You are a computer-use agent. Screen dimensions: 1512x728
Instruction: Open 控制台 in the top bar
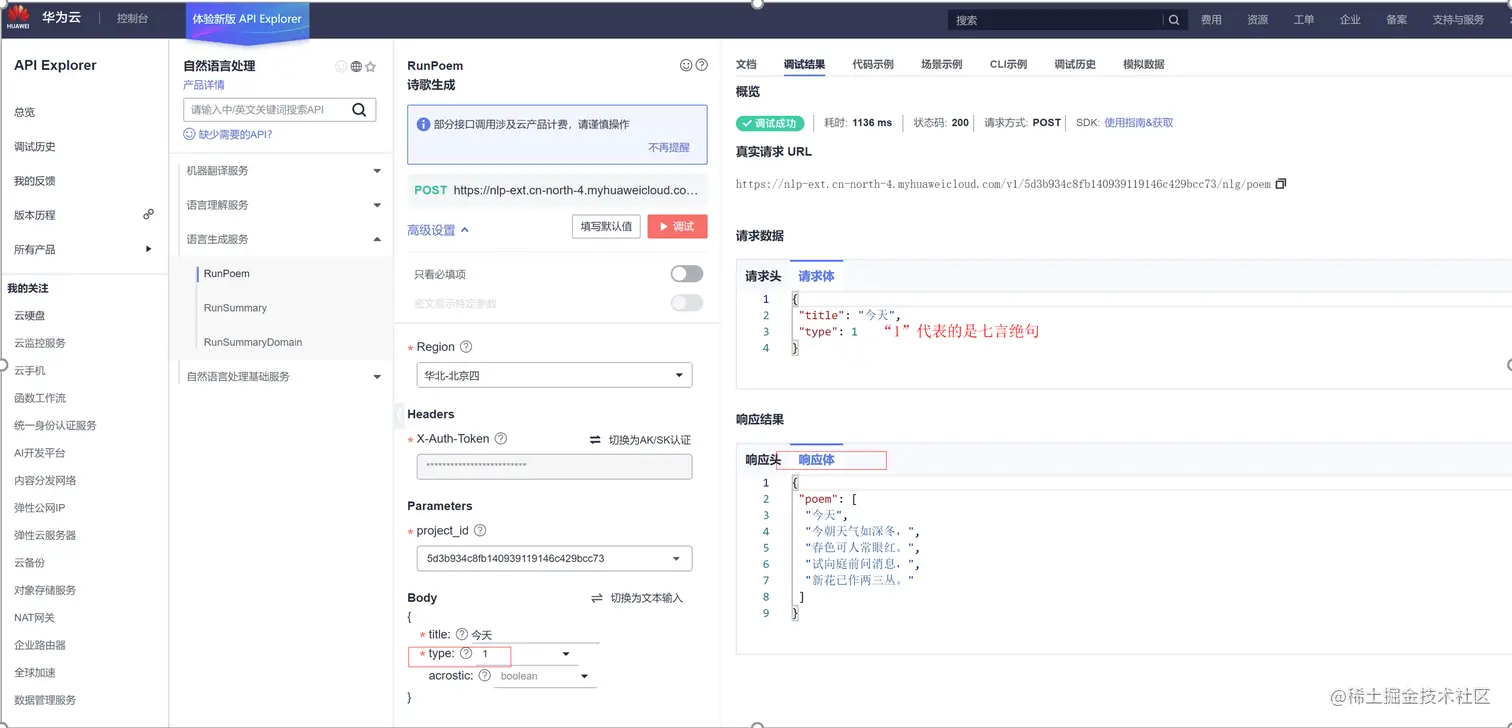(x=132, y=18)
